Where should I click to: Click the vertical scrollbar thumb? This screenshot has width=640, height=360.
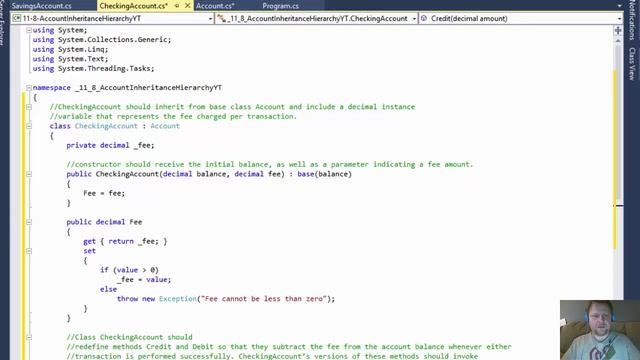pyautogui.click(x=618, y=121)
